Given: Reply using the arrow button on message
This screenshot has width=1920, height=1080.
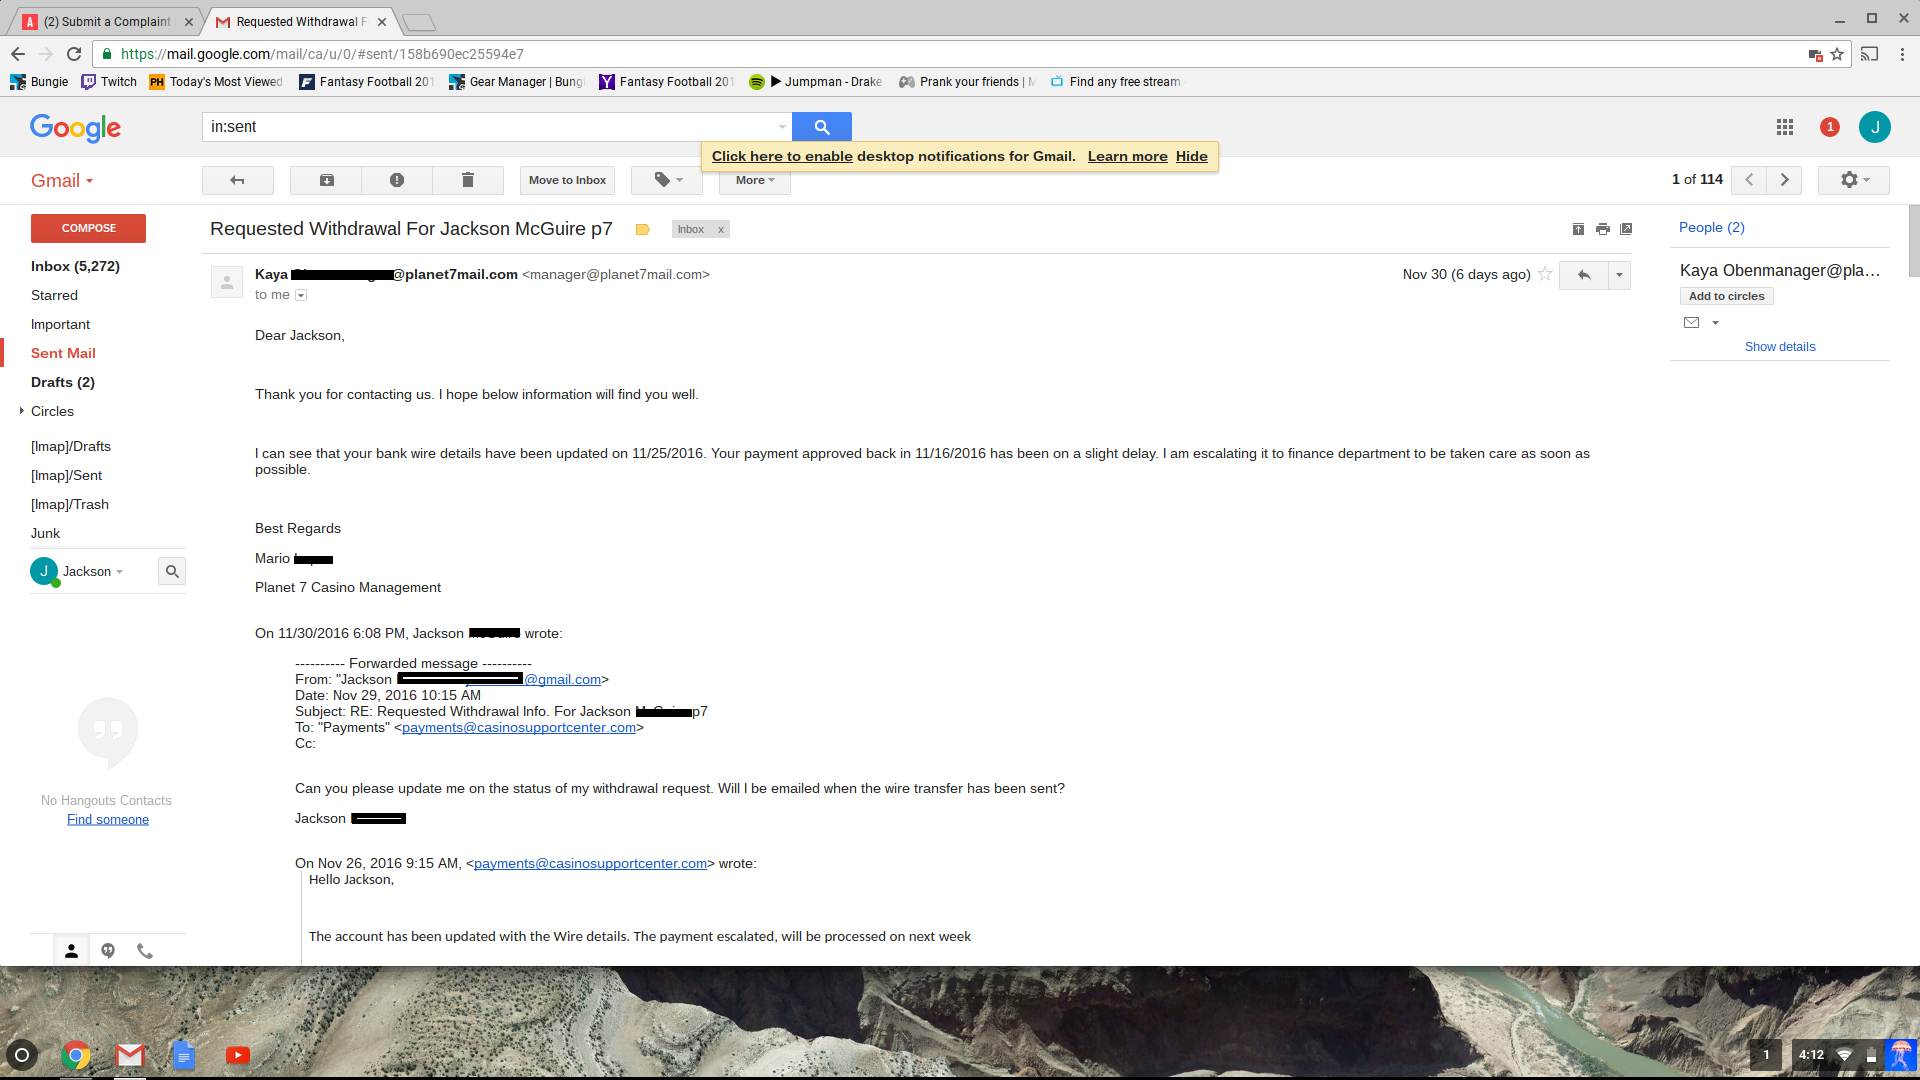Looking at the screenshot, I should 1584,275.
